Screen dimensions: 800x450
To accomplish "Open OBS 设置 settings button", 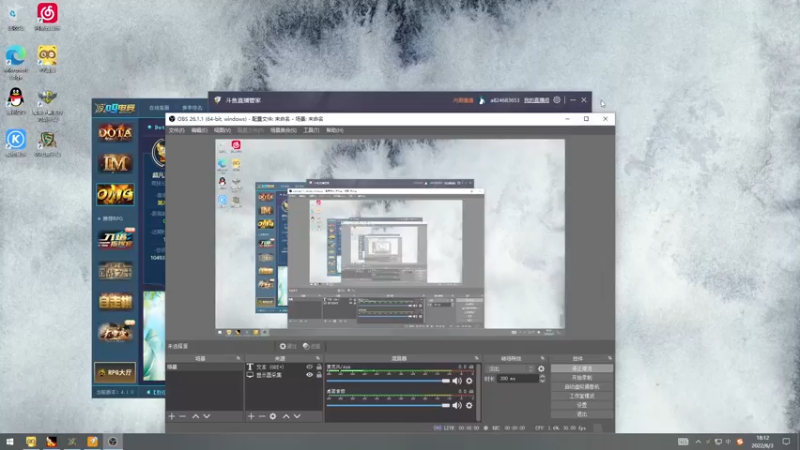I will (582, 405).
